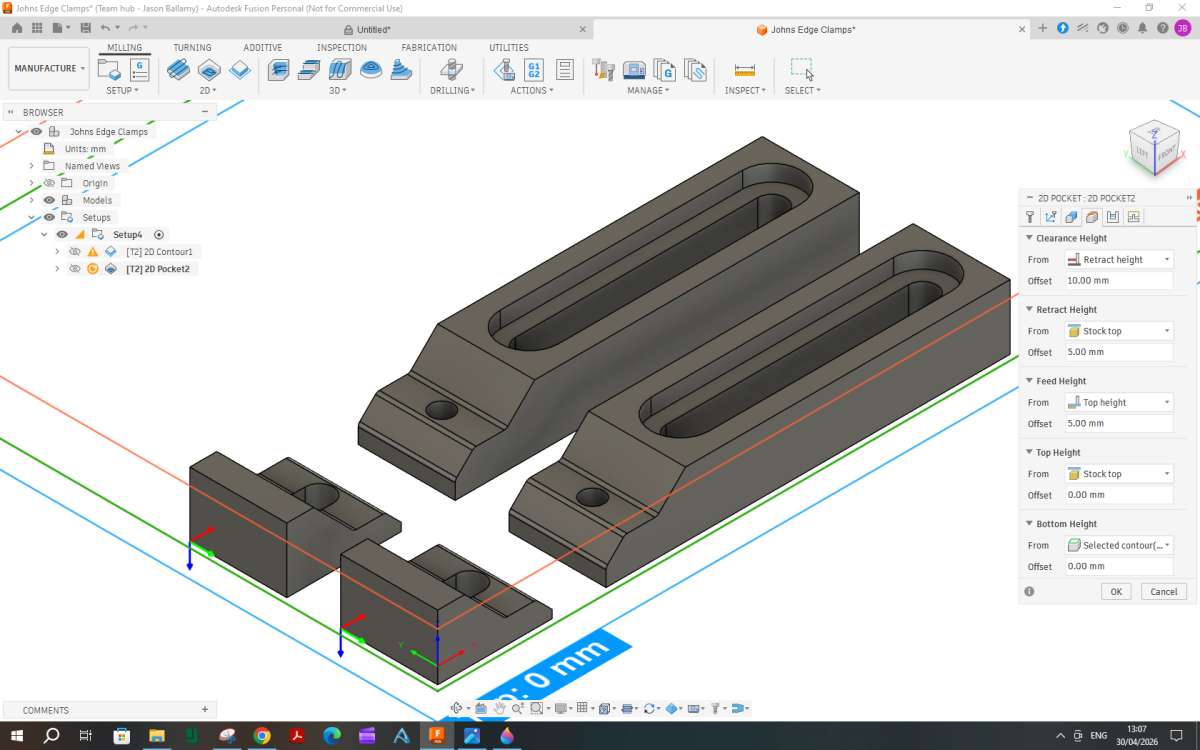Click the Bottom Height Offset field
Viewport: 1200px width, 750px height.
[x=1118, y=566]
